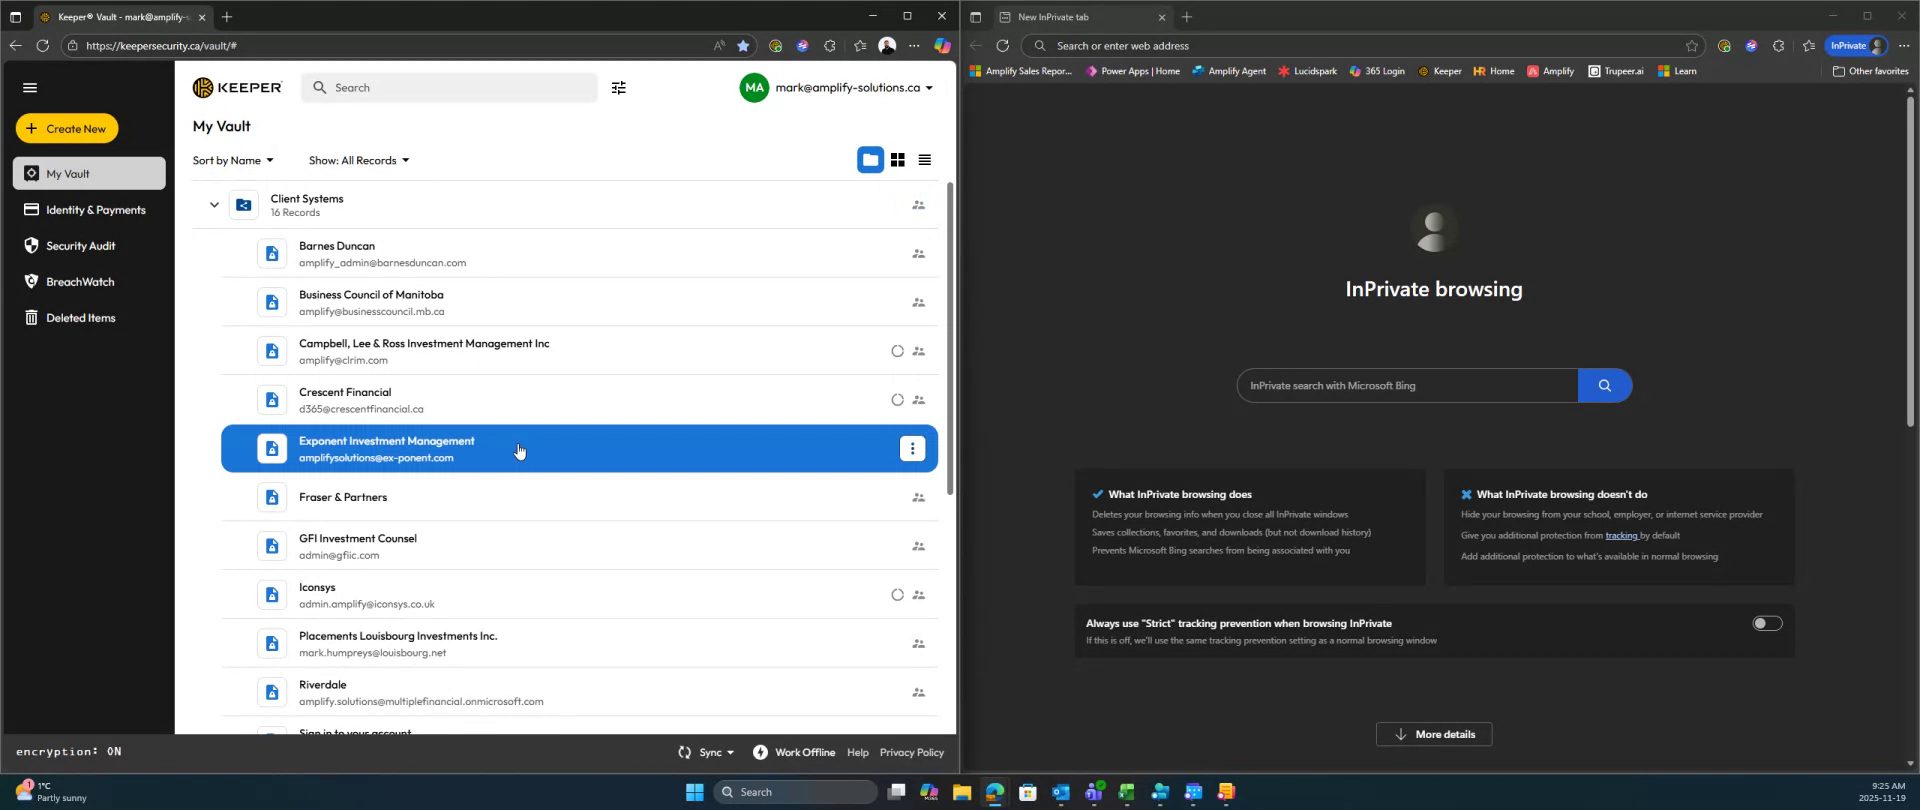The image size is (1920, 810).
Task: Open My Vault in the sidebar
Action: tap(89, 174)
